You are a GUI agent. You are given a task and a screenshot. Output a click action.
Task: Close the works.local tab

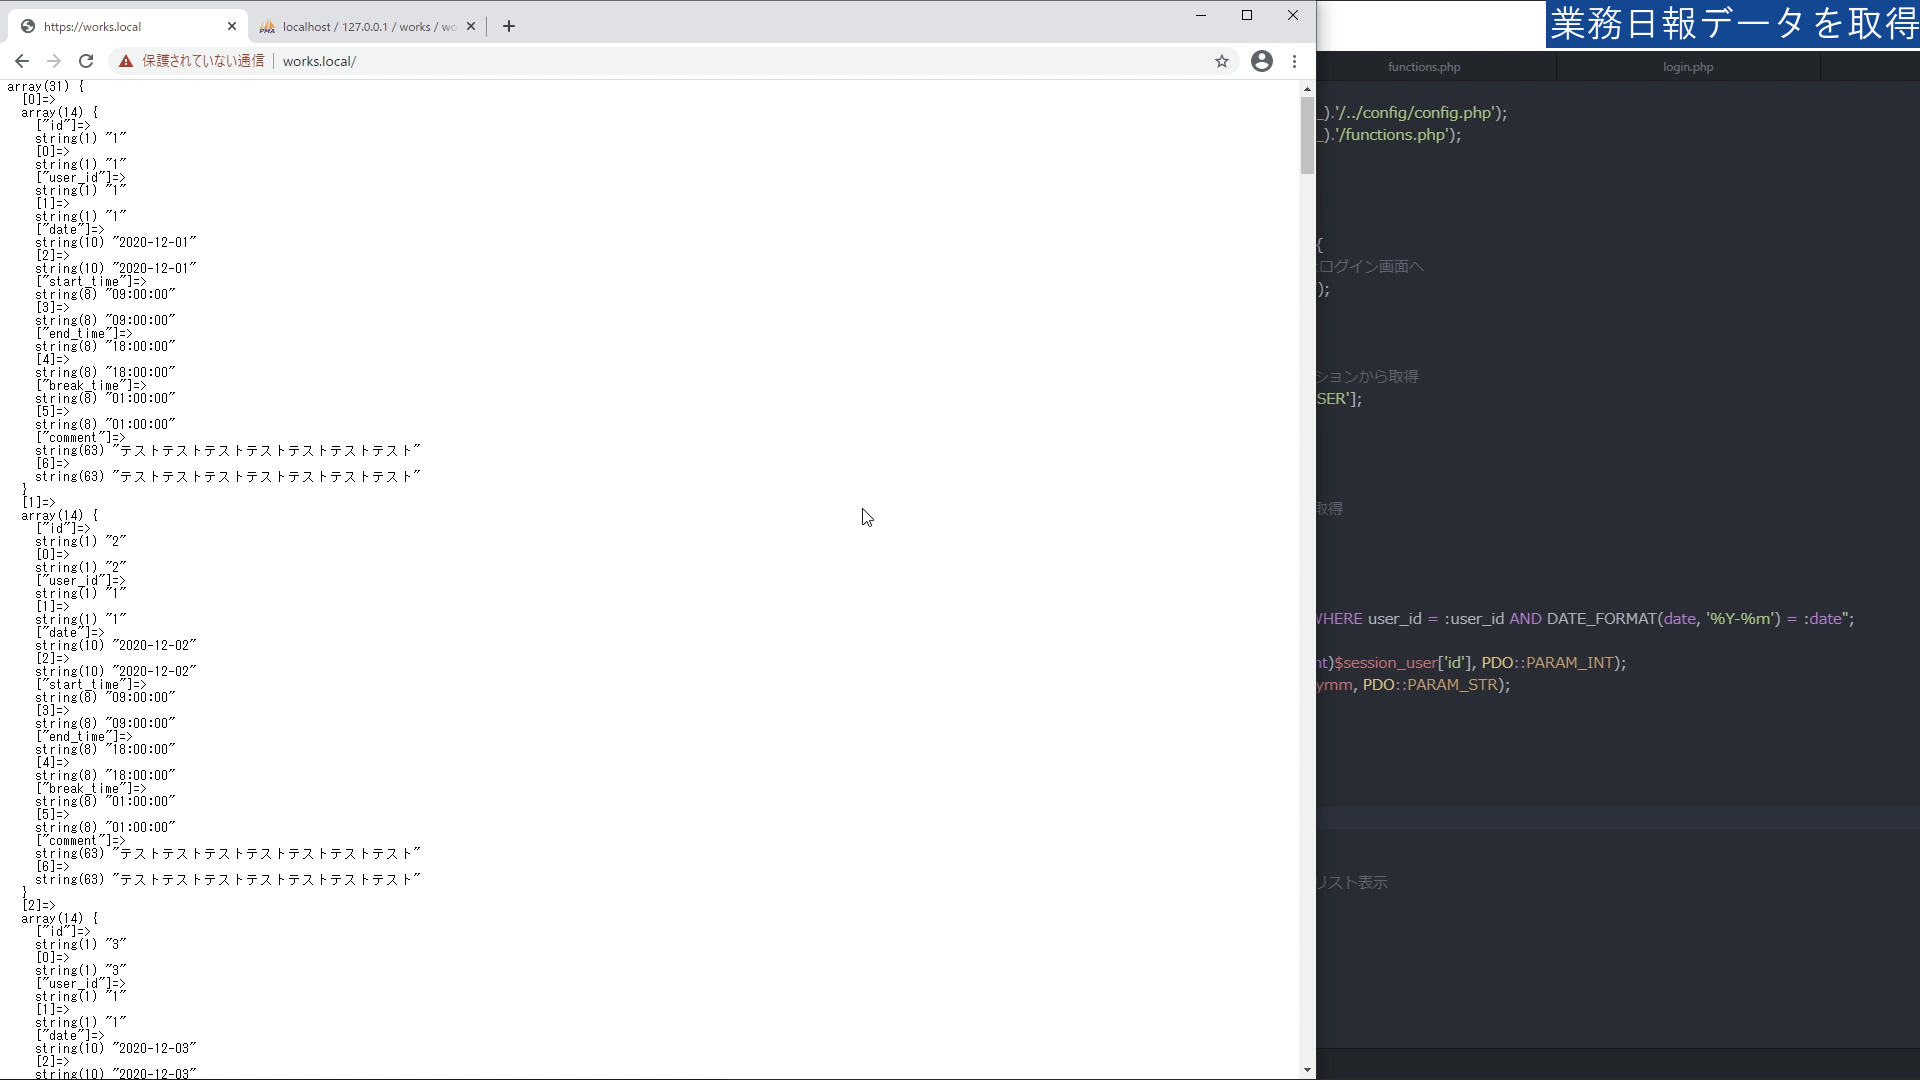click(x=232, y=26)
